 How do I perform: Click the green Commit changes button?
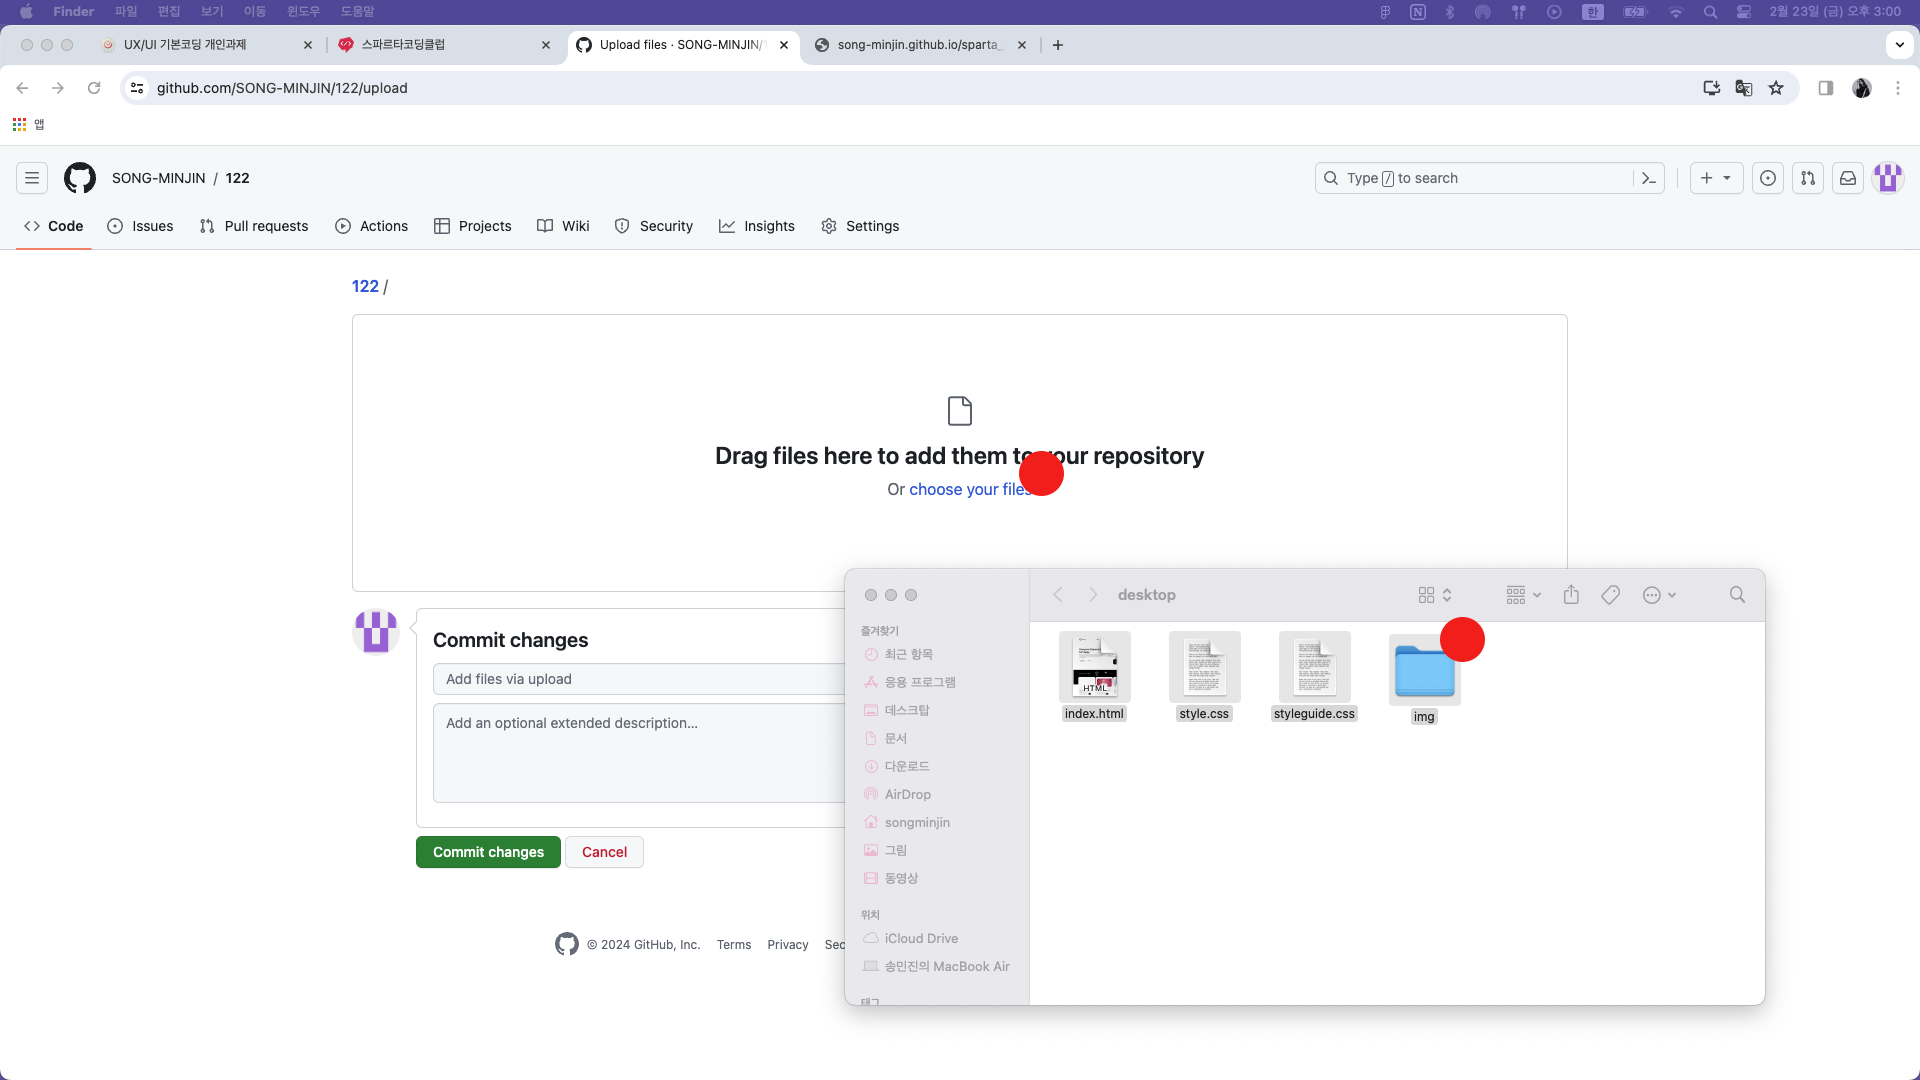pos(488,852)
